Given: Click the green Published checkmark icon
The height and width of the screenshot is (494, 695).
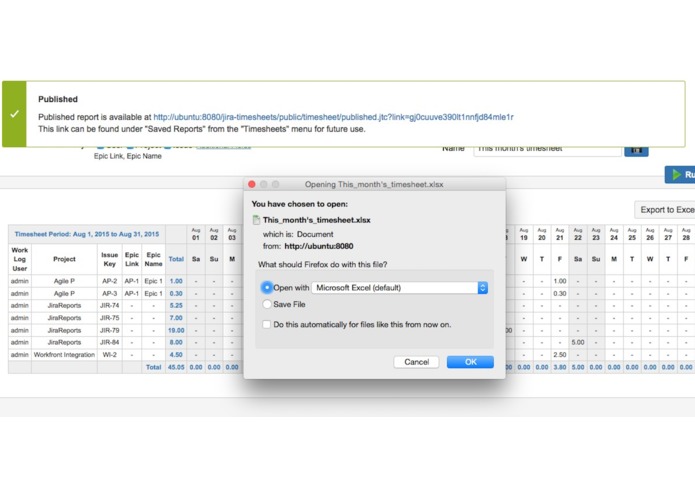Looking at the screenshot, I should (x=14, y=114).
